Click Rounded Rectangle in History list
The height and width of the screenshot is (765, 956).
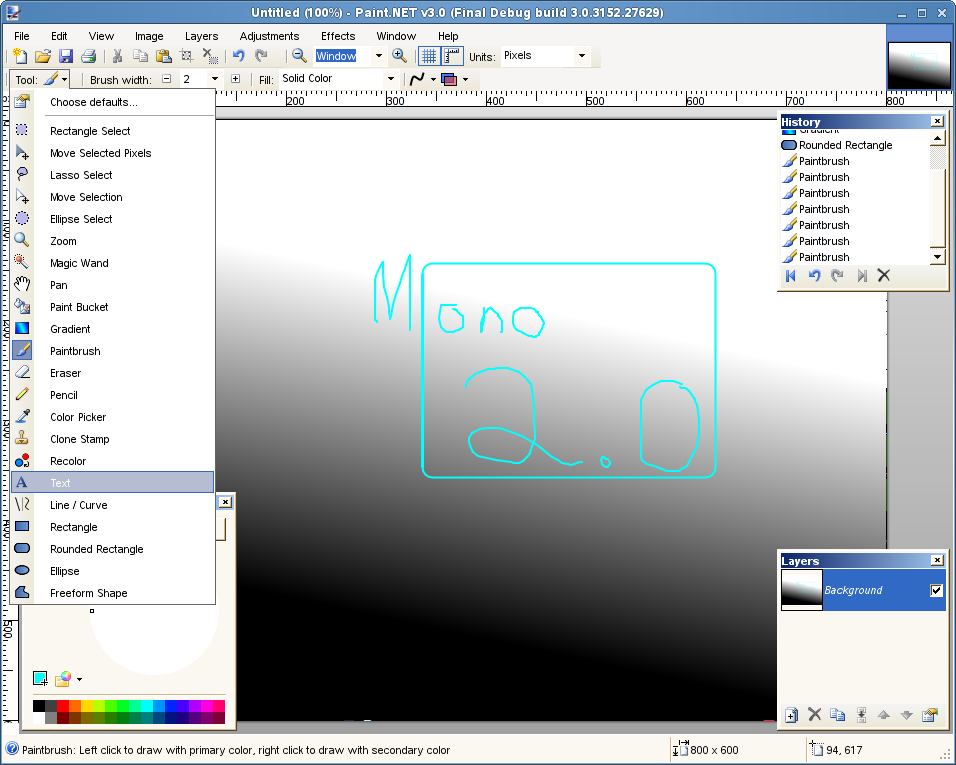tap(855, 145)
